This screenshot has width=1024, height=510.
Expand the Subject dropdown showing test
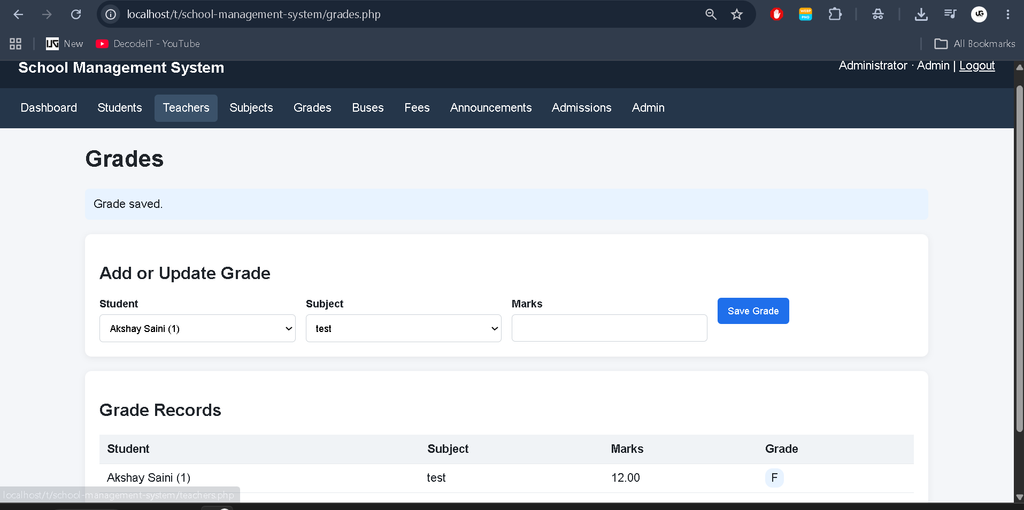click(404, 328)
